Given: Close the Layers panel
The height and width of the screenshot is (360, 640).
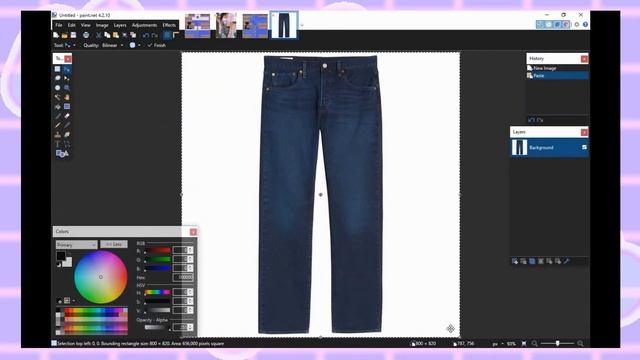Looking at the screenshot, I should pyautogui.click(x=584, y=132).
